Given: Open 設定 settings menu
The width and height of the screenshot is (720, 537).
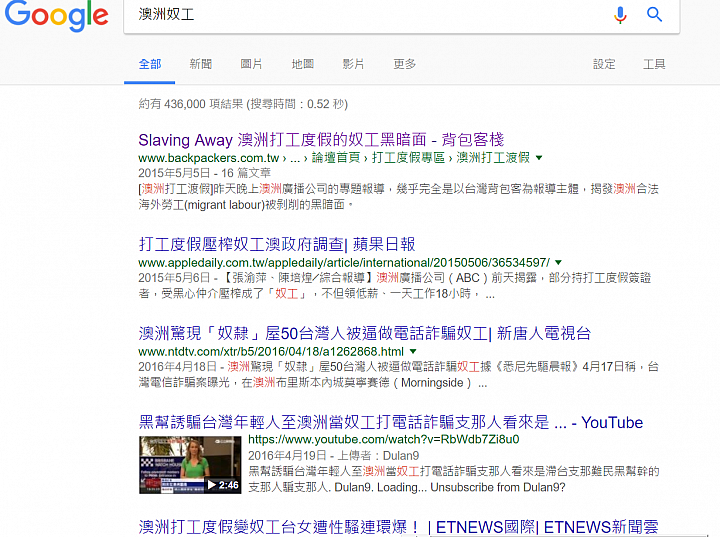Looking at the screenshot, I should click(x=604, y=64).
